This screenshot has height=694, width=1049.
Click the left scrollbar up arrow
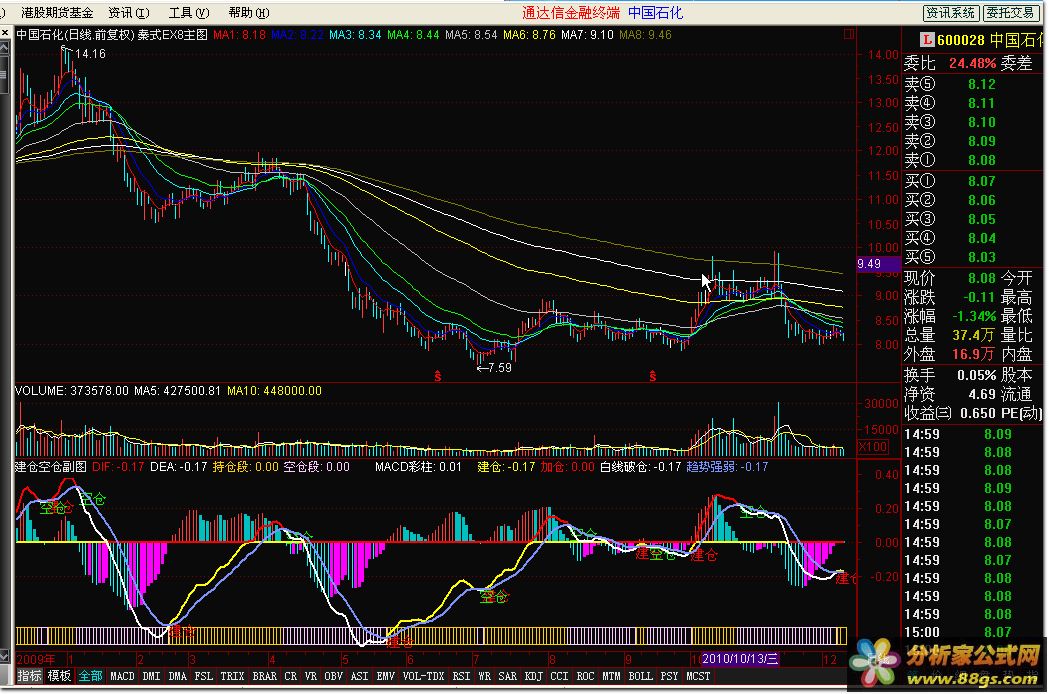(x=5, y=48)
